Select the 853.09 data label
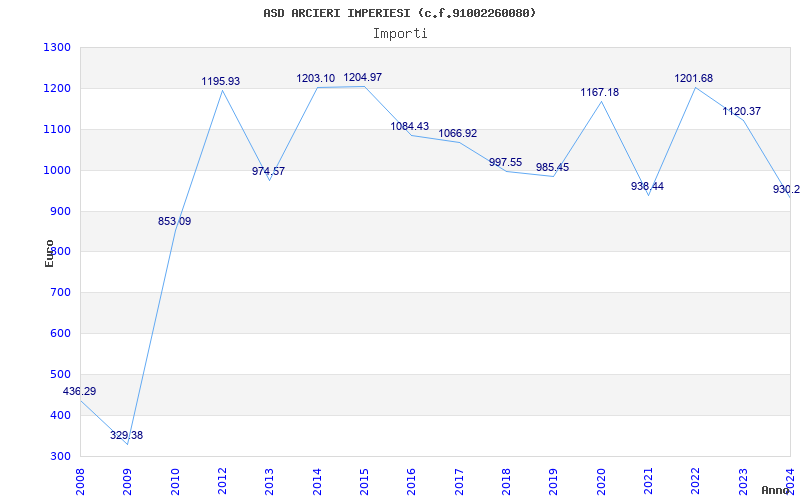Screen dimensions: 800x500 pyautogui.click(x=174, y=221)
